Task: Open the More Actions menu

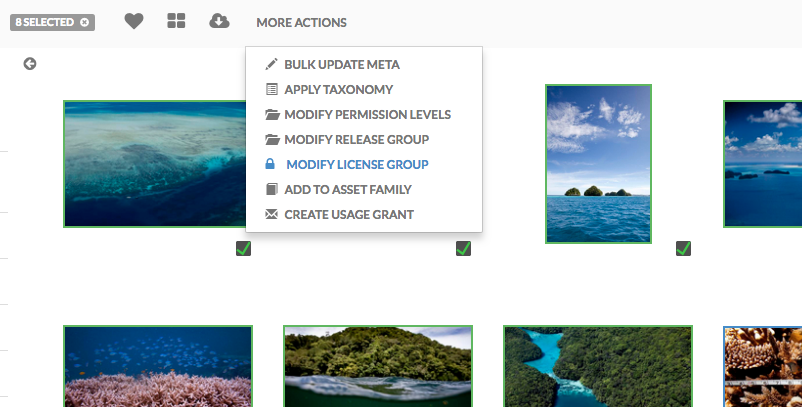Action: pos(301,22)
